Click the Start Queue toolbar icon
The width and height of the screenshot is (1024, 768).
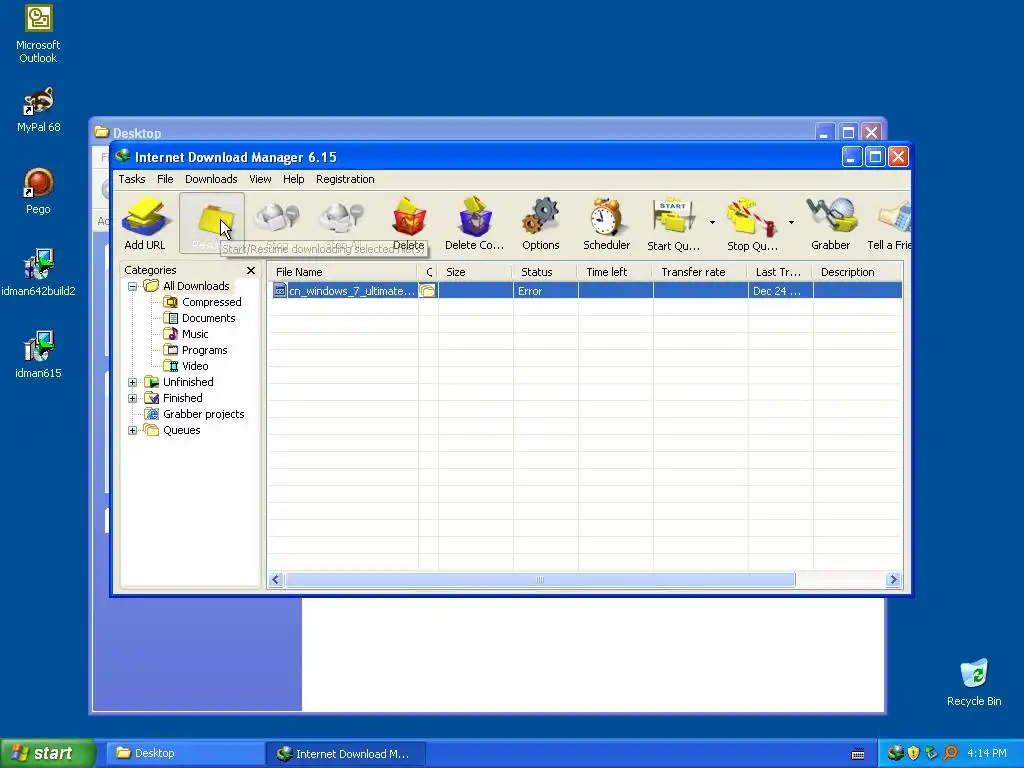coord(673,223)
